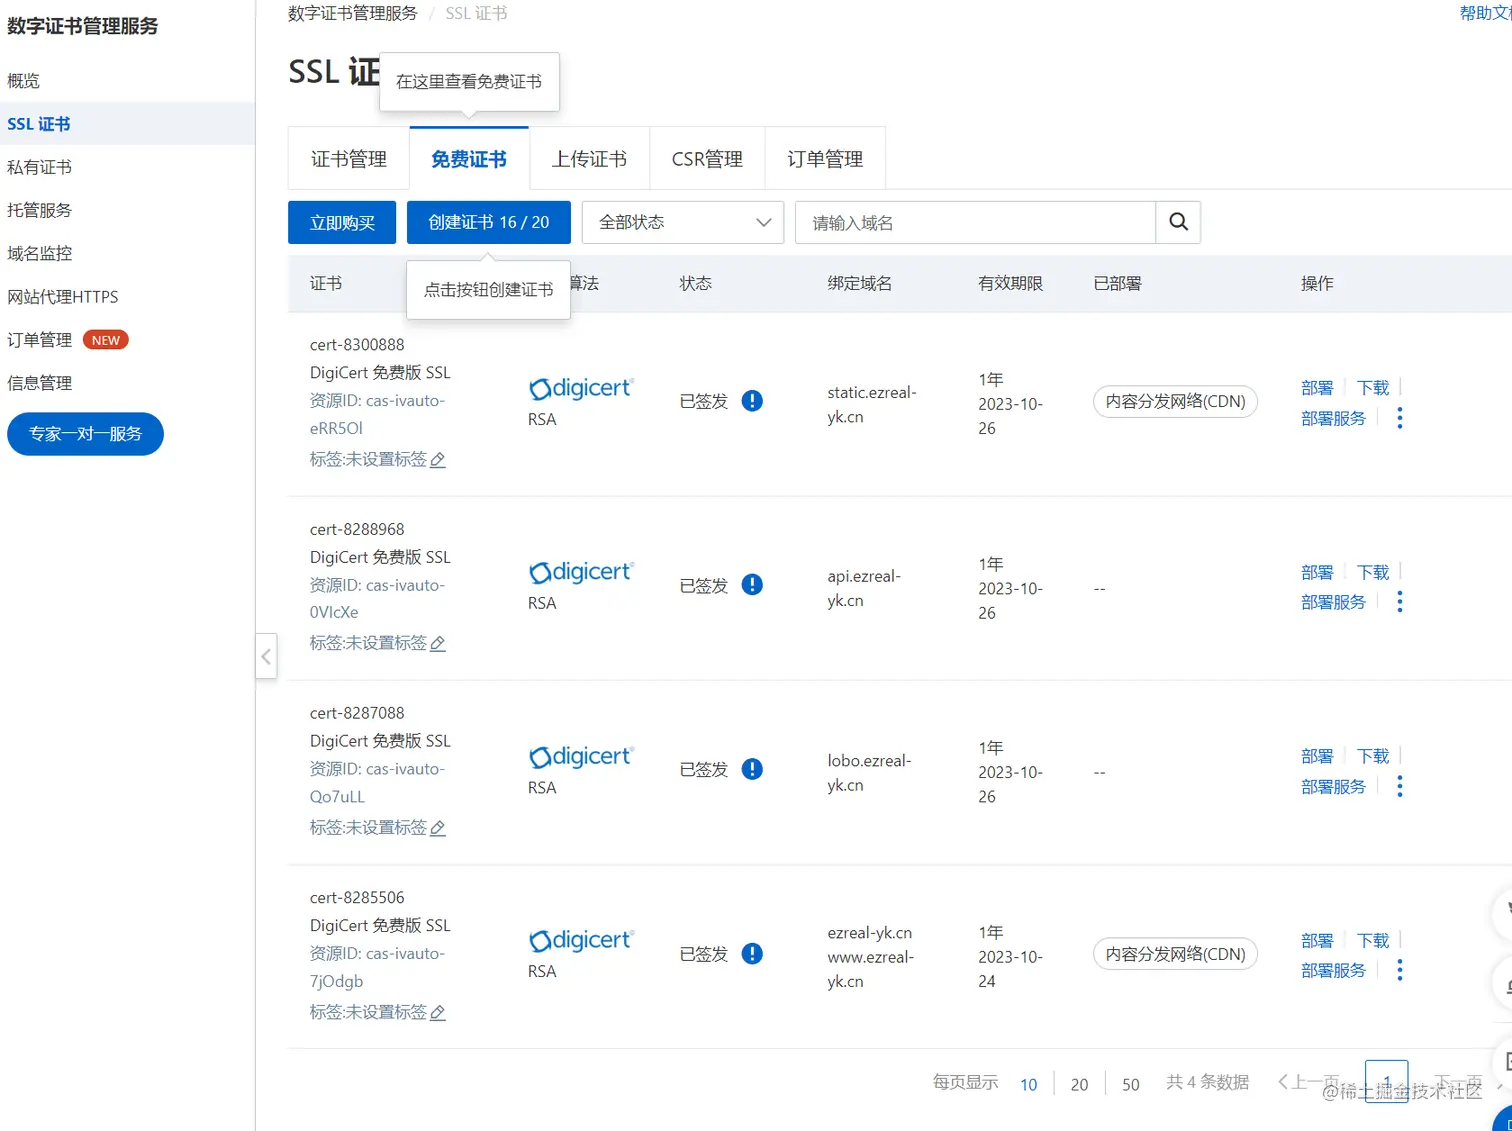Click 下载 link for cert-8288968
The width and height of the screenshot is (1512, 1131).
click(1373, 572)
